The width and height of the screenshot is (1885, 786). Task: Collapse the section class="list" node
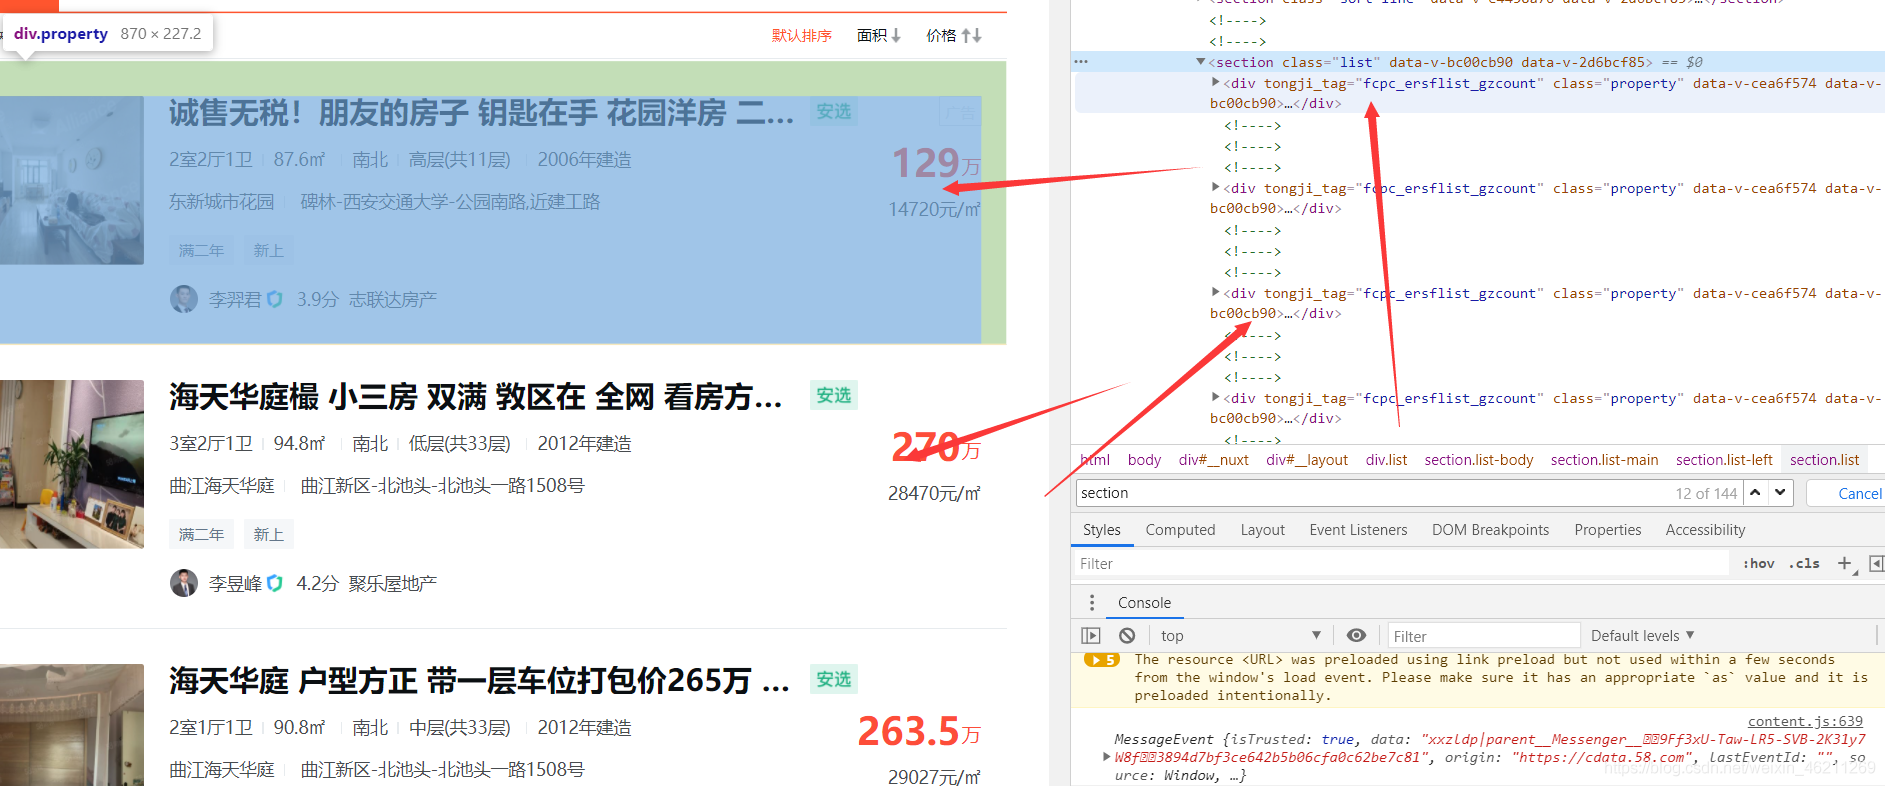[x=1201, y=62]
